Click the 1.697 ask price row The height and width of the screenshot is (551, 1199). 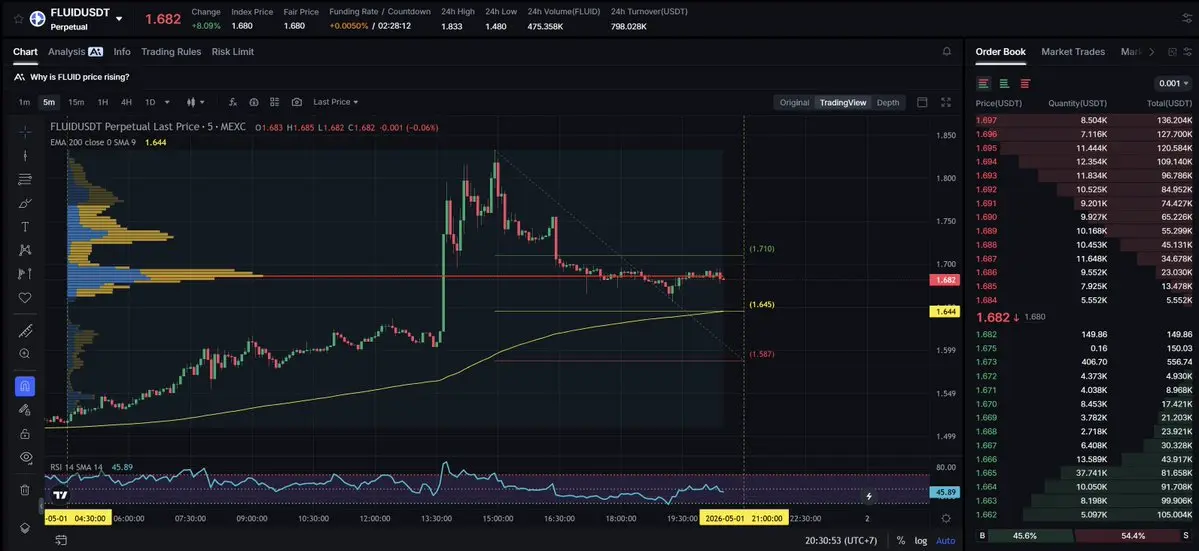(1084, 120)
